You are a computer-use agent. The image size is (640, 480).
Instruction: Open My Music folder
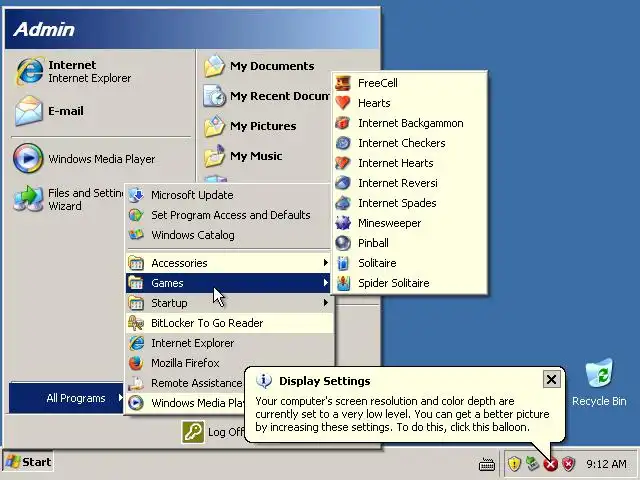(x=243, y=156)
